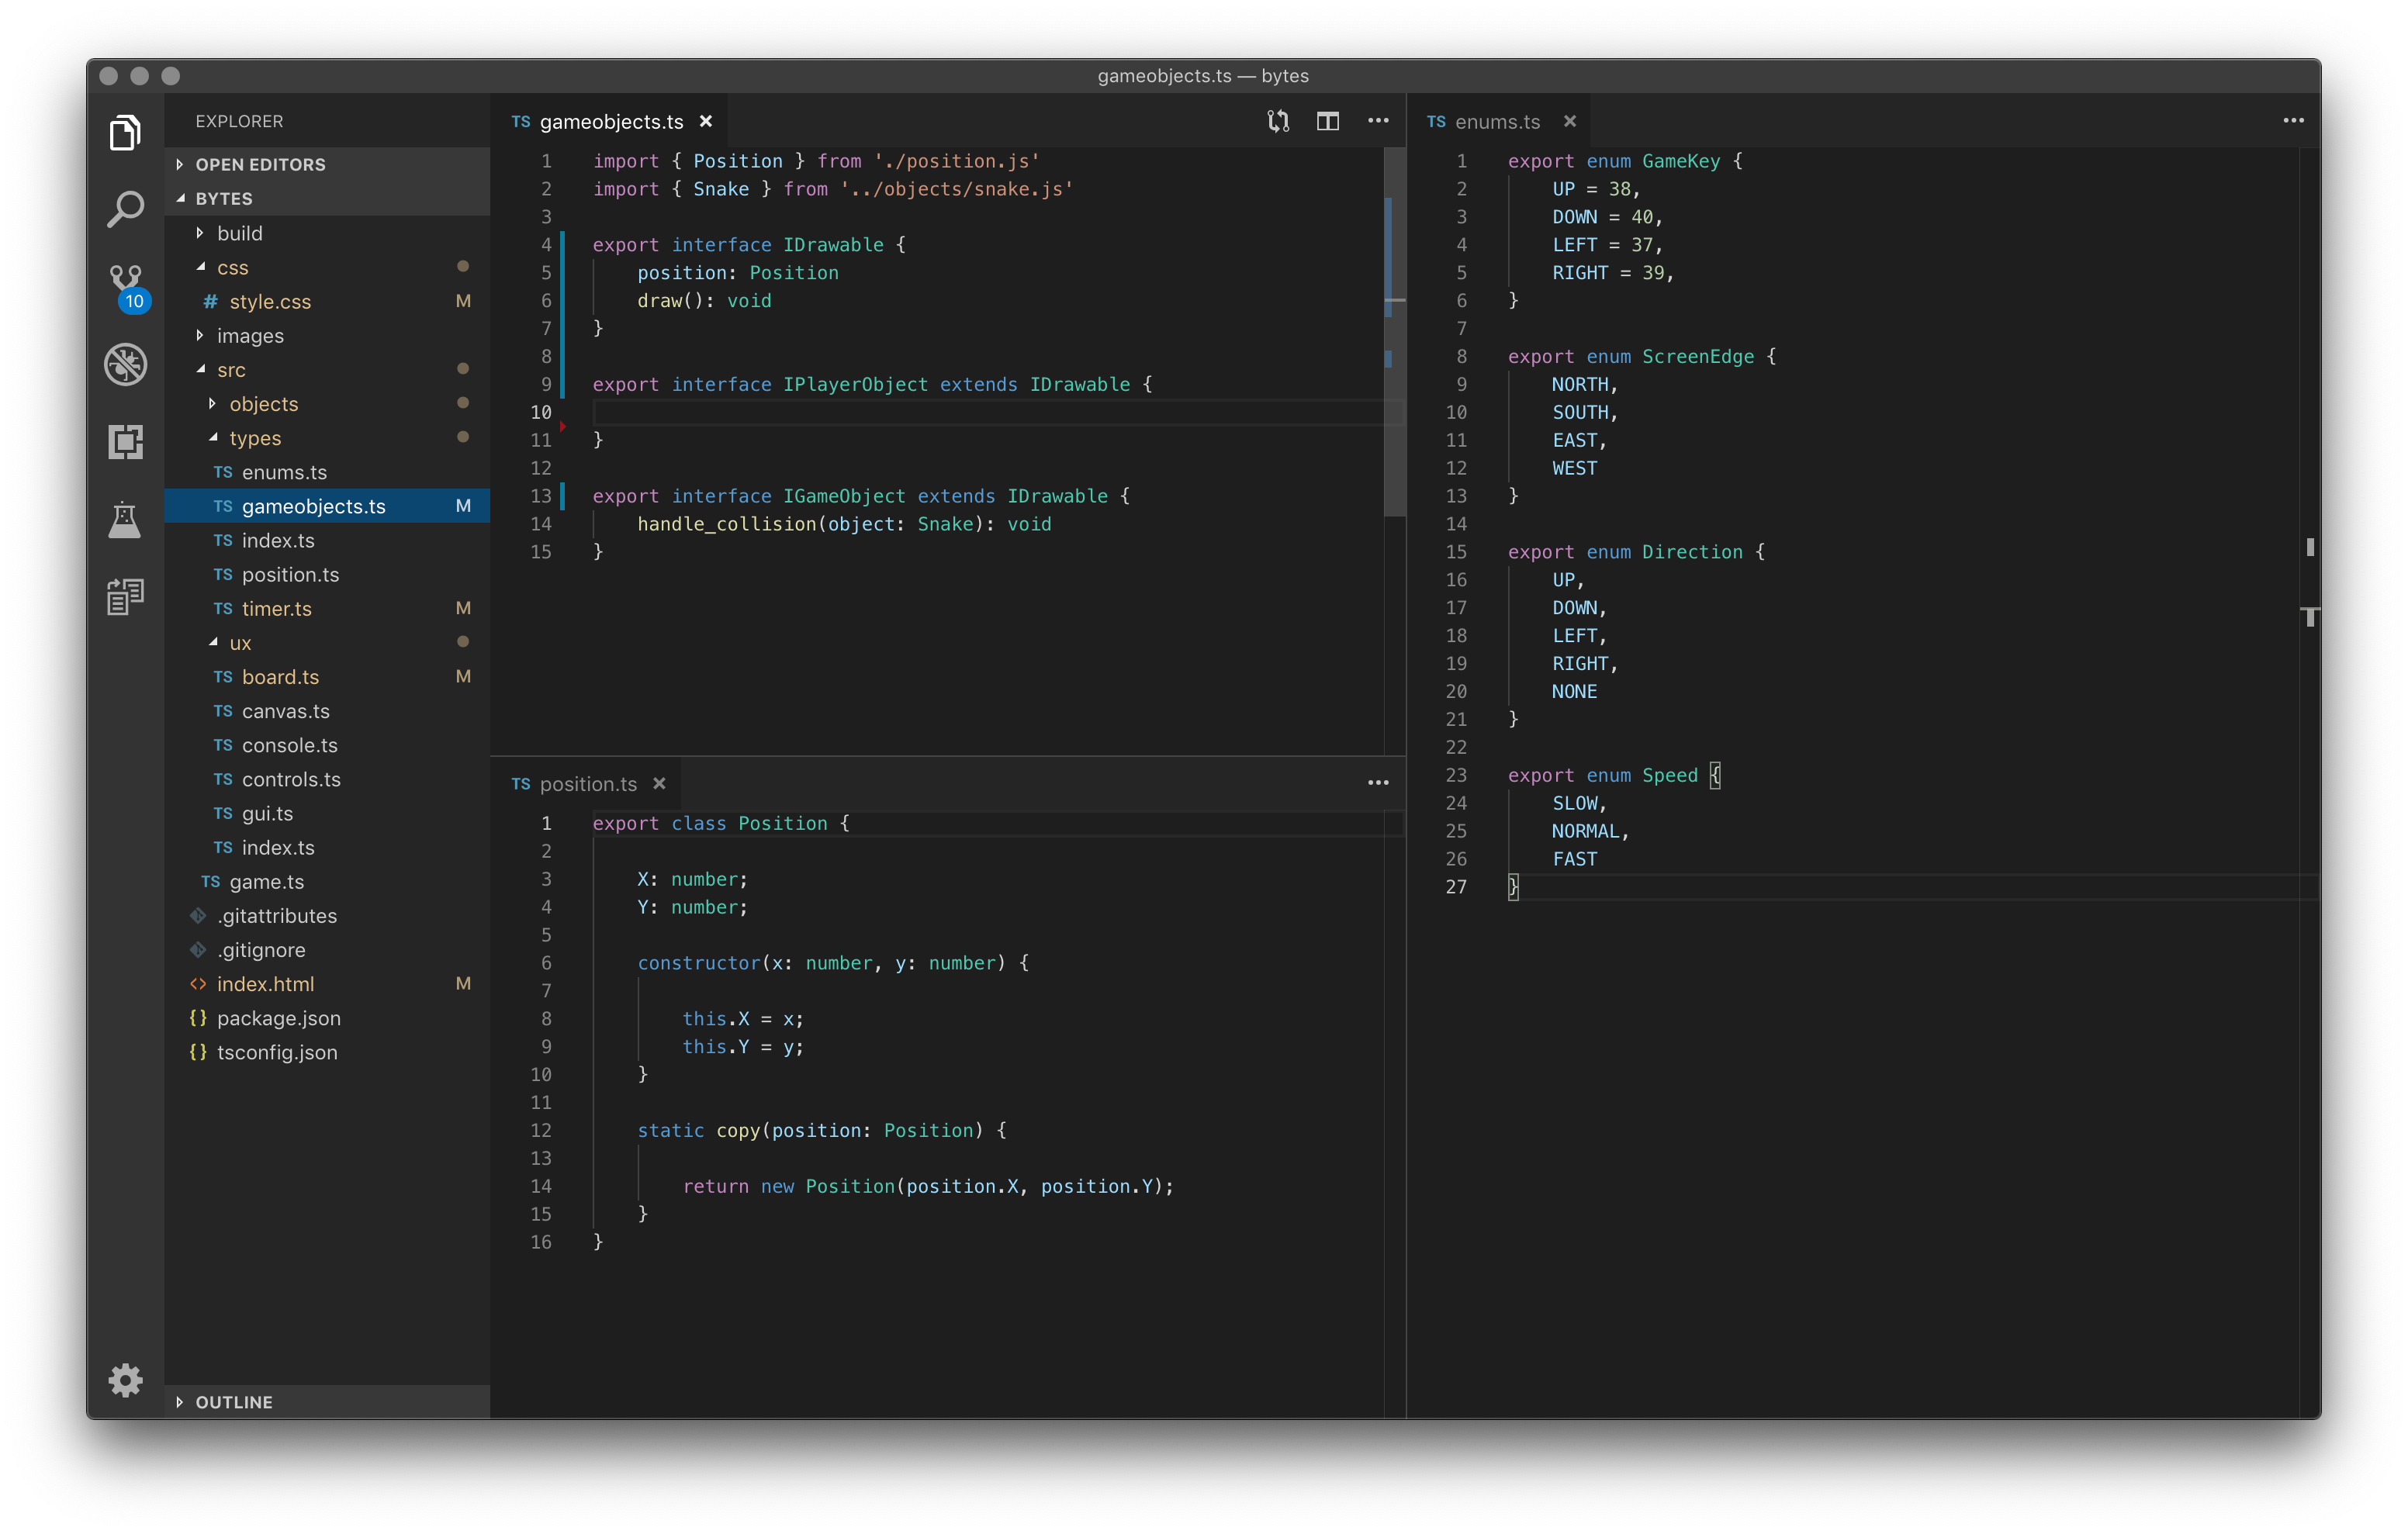
Task: Click the beaker test icon in the sidebar
Action: tap(125, 519)
